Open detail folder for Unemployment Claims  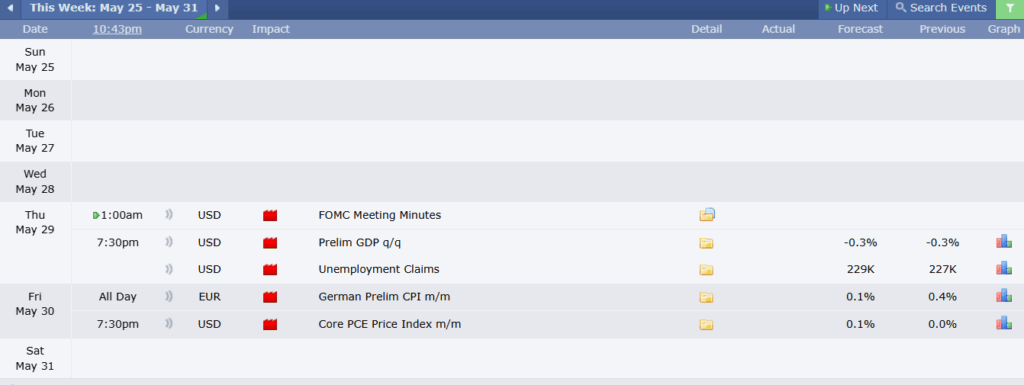click(x=706, y=270)
